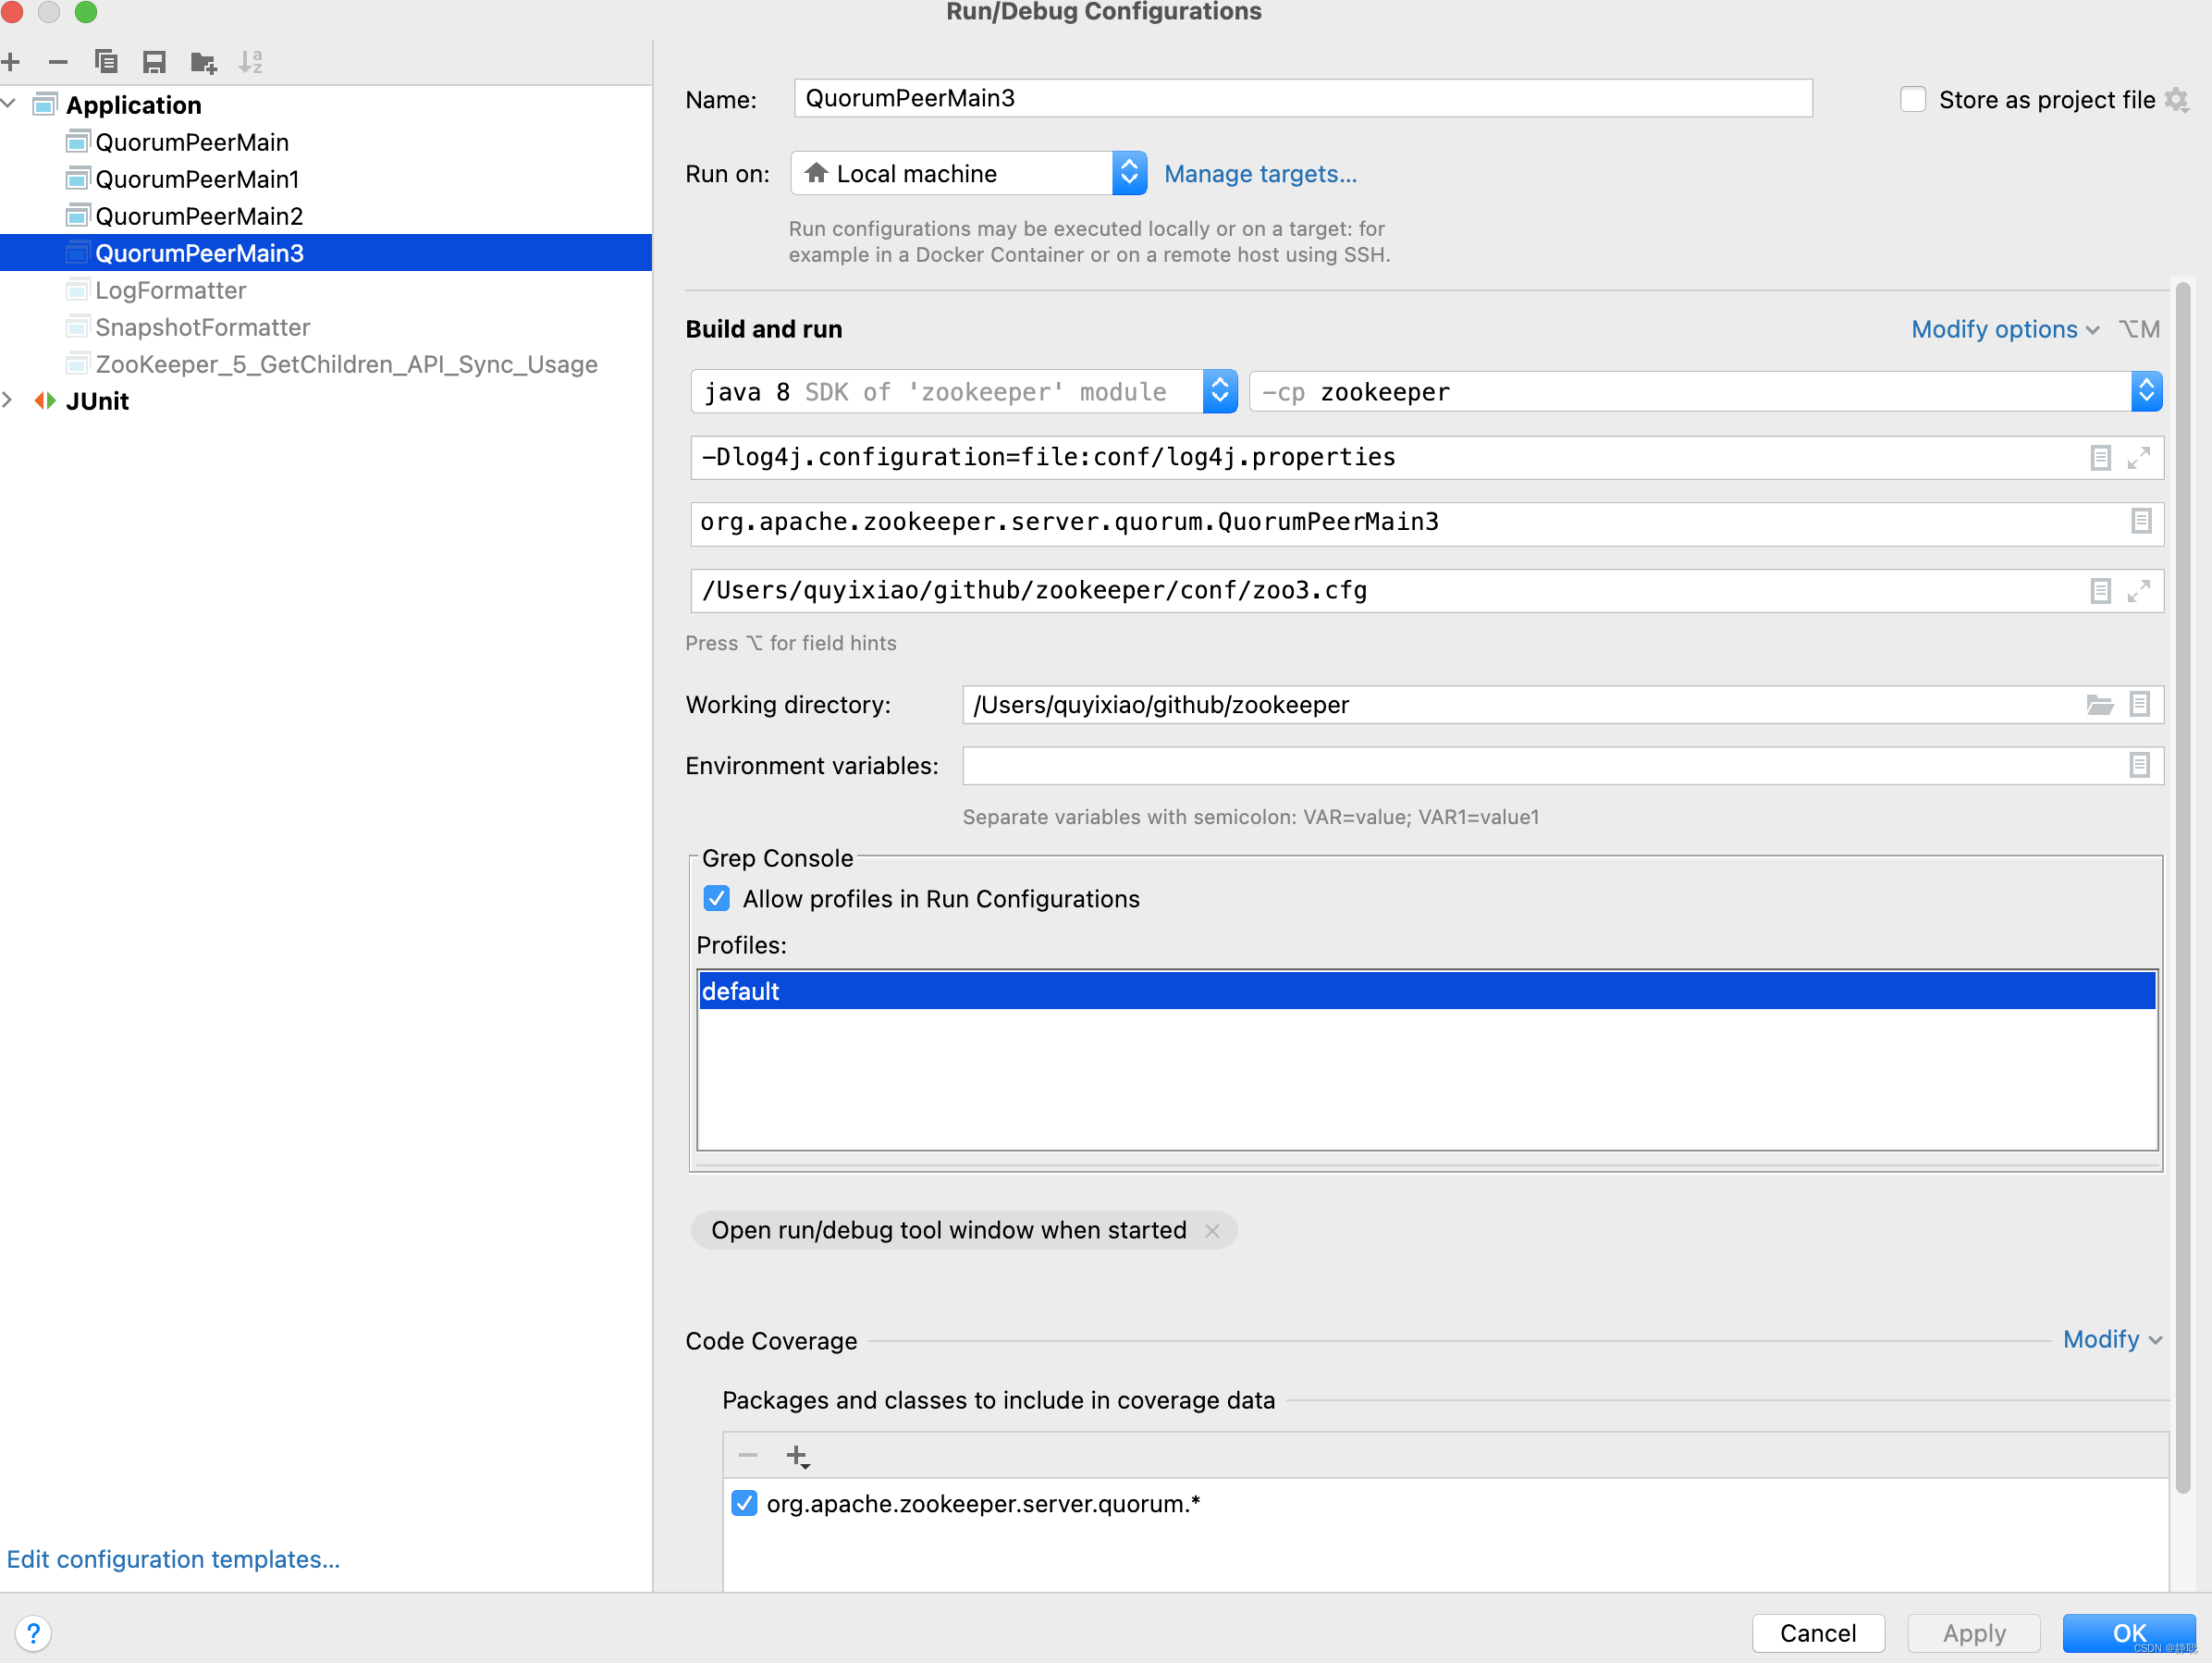Add a coverage package or class
This screenshot has width=2212, height=1663.
tap(797, 1456)
